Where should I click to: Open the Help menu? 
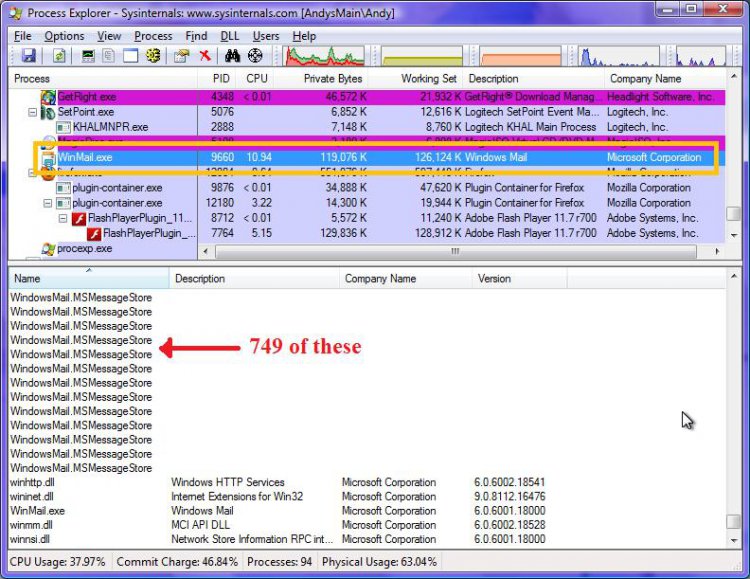304,36
